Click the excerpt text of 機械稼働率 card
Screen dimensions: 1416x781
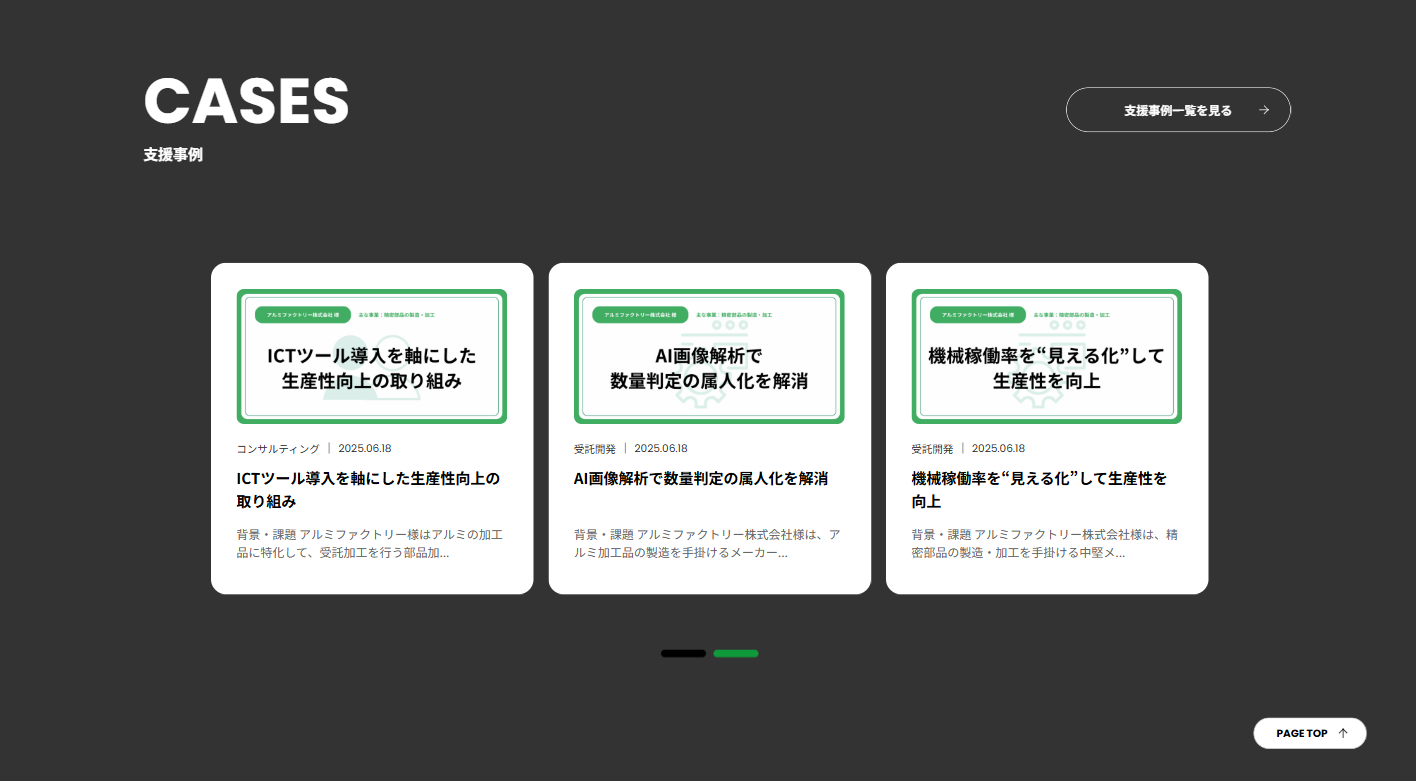[x=1044, y=543]
